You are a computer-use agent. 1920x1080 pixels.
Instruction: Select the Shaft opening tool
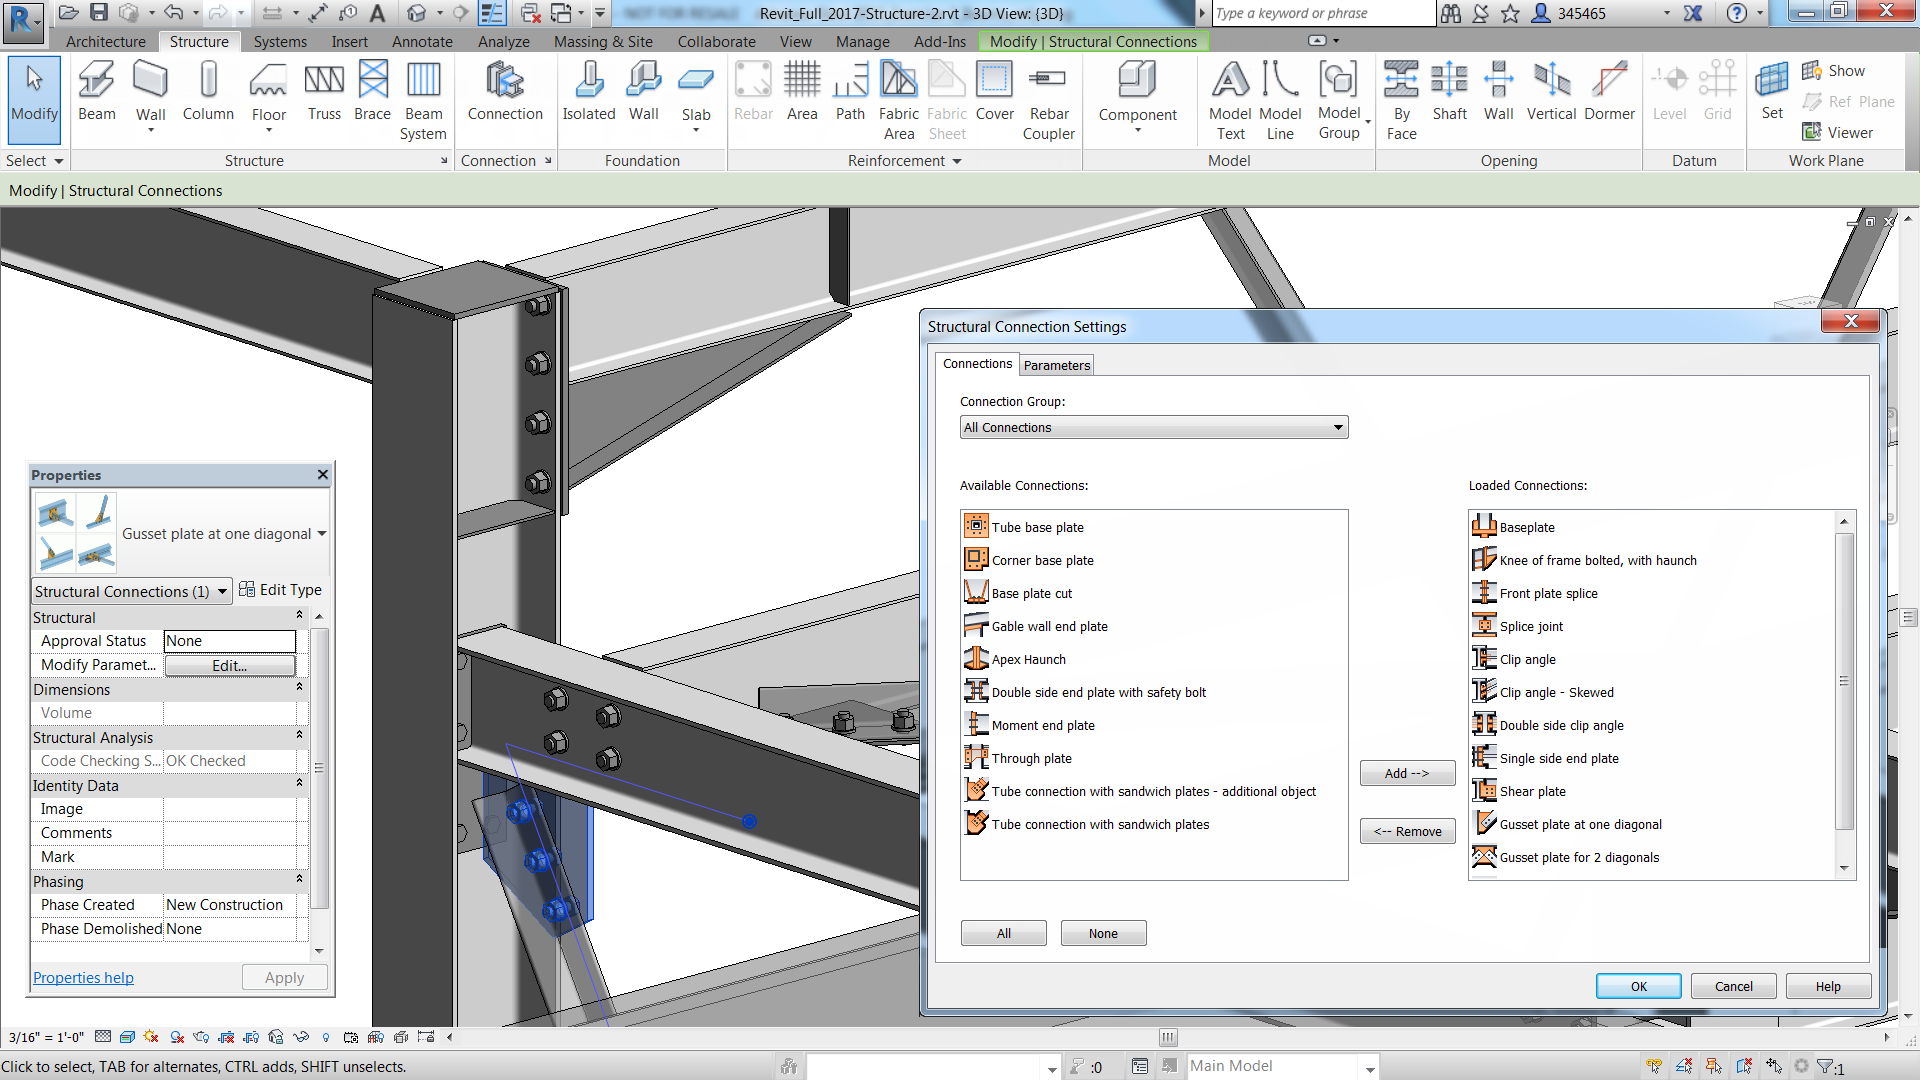(x=1449, y=92)
